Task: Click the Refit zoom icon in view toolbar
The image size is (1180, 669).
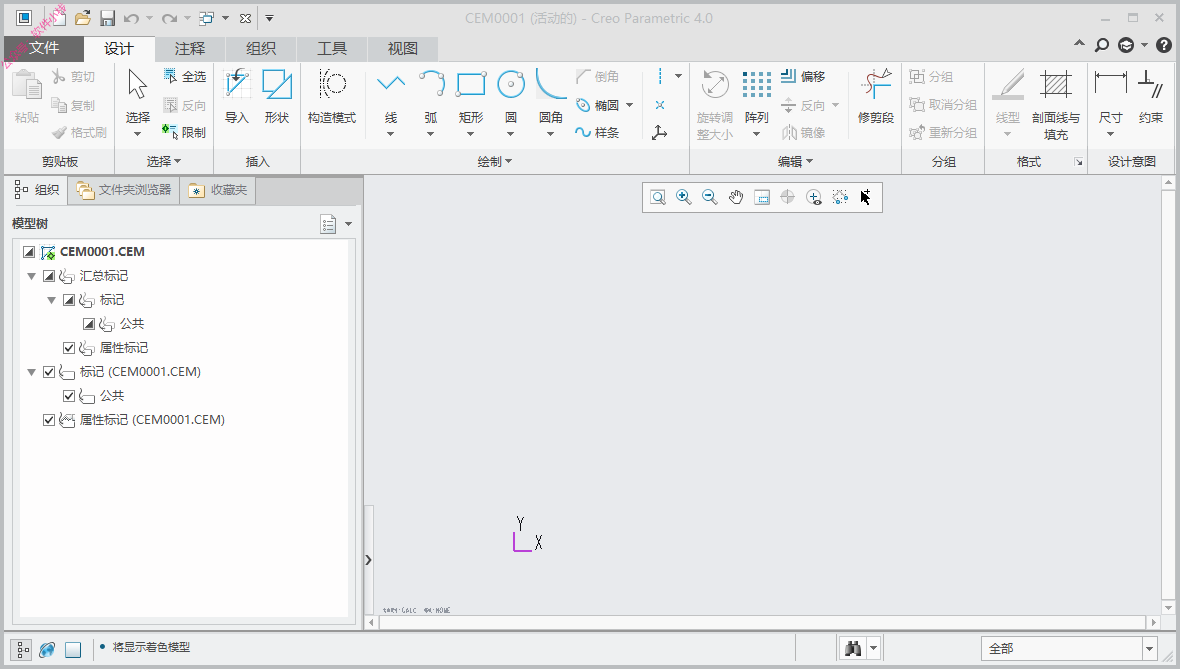Action: pos(658,197)
